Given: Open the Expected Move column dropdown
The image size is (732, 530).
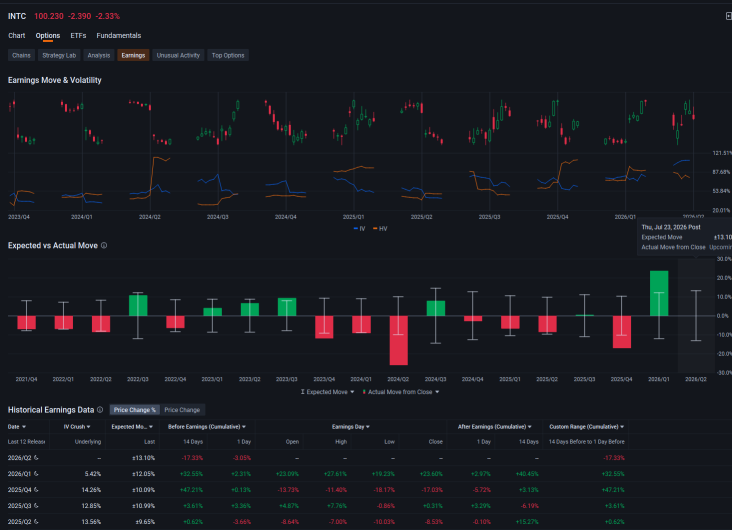Looking at the screenshot, I should (x=132, y=427).
